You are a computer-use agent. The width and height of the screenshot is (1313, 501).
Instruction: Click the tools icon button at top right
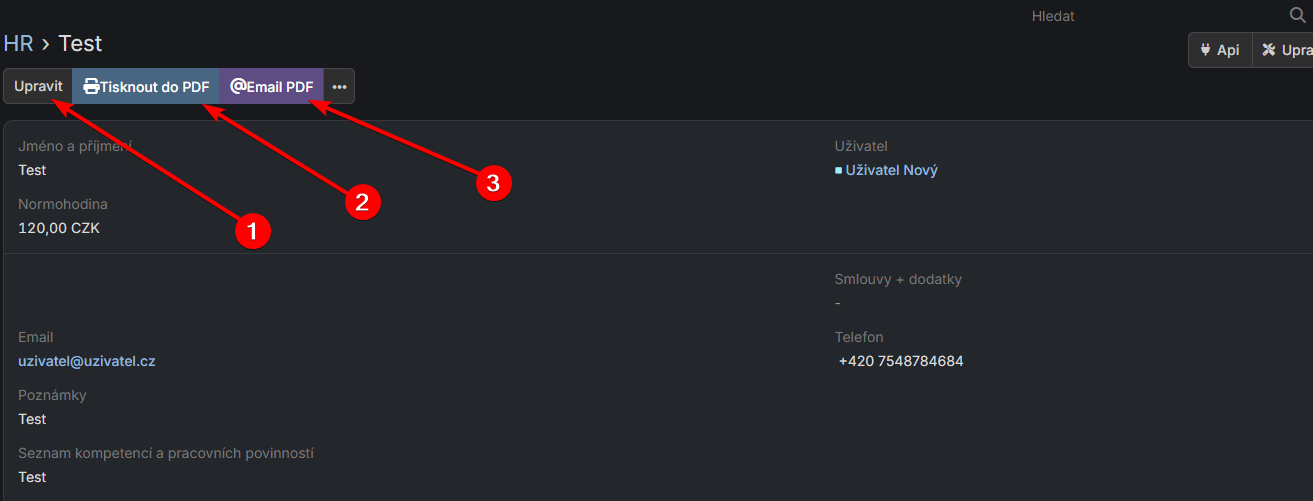1270,50
